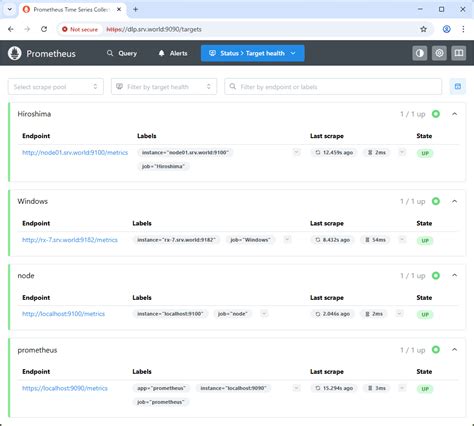Click the node green health ring icon

point(436,275)
